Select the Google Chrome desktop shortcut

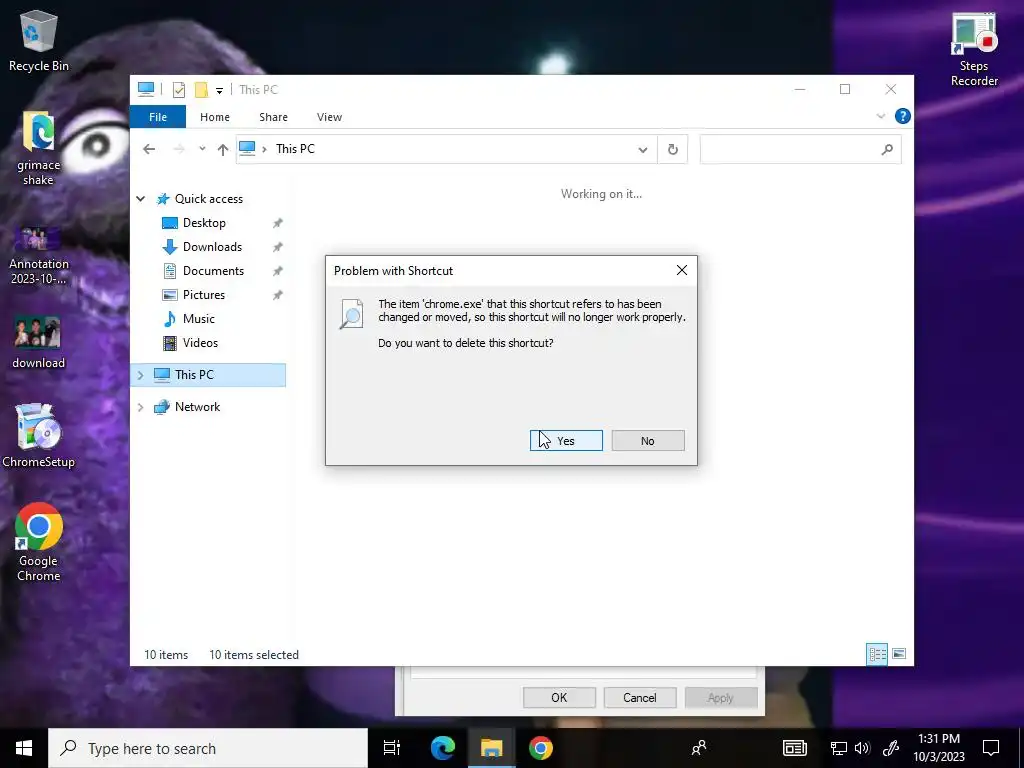click(x=39, y=542)
